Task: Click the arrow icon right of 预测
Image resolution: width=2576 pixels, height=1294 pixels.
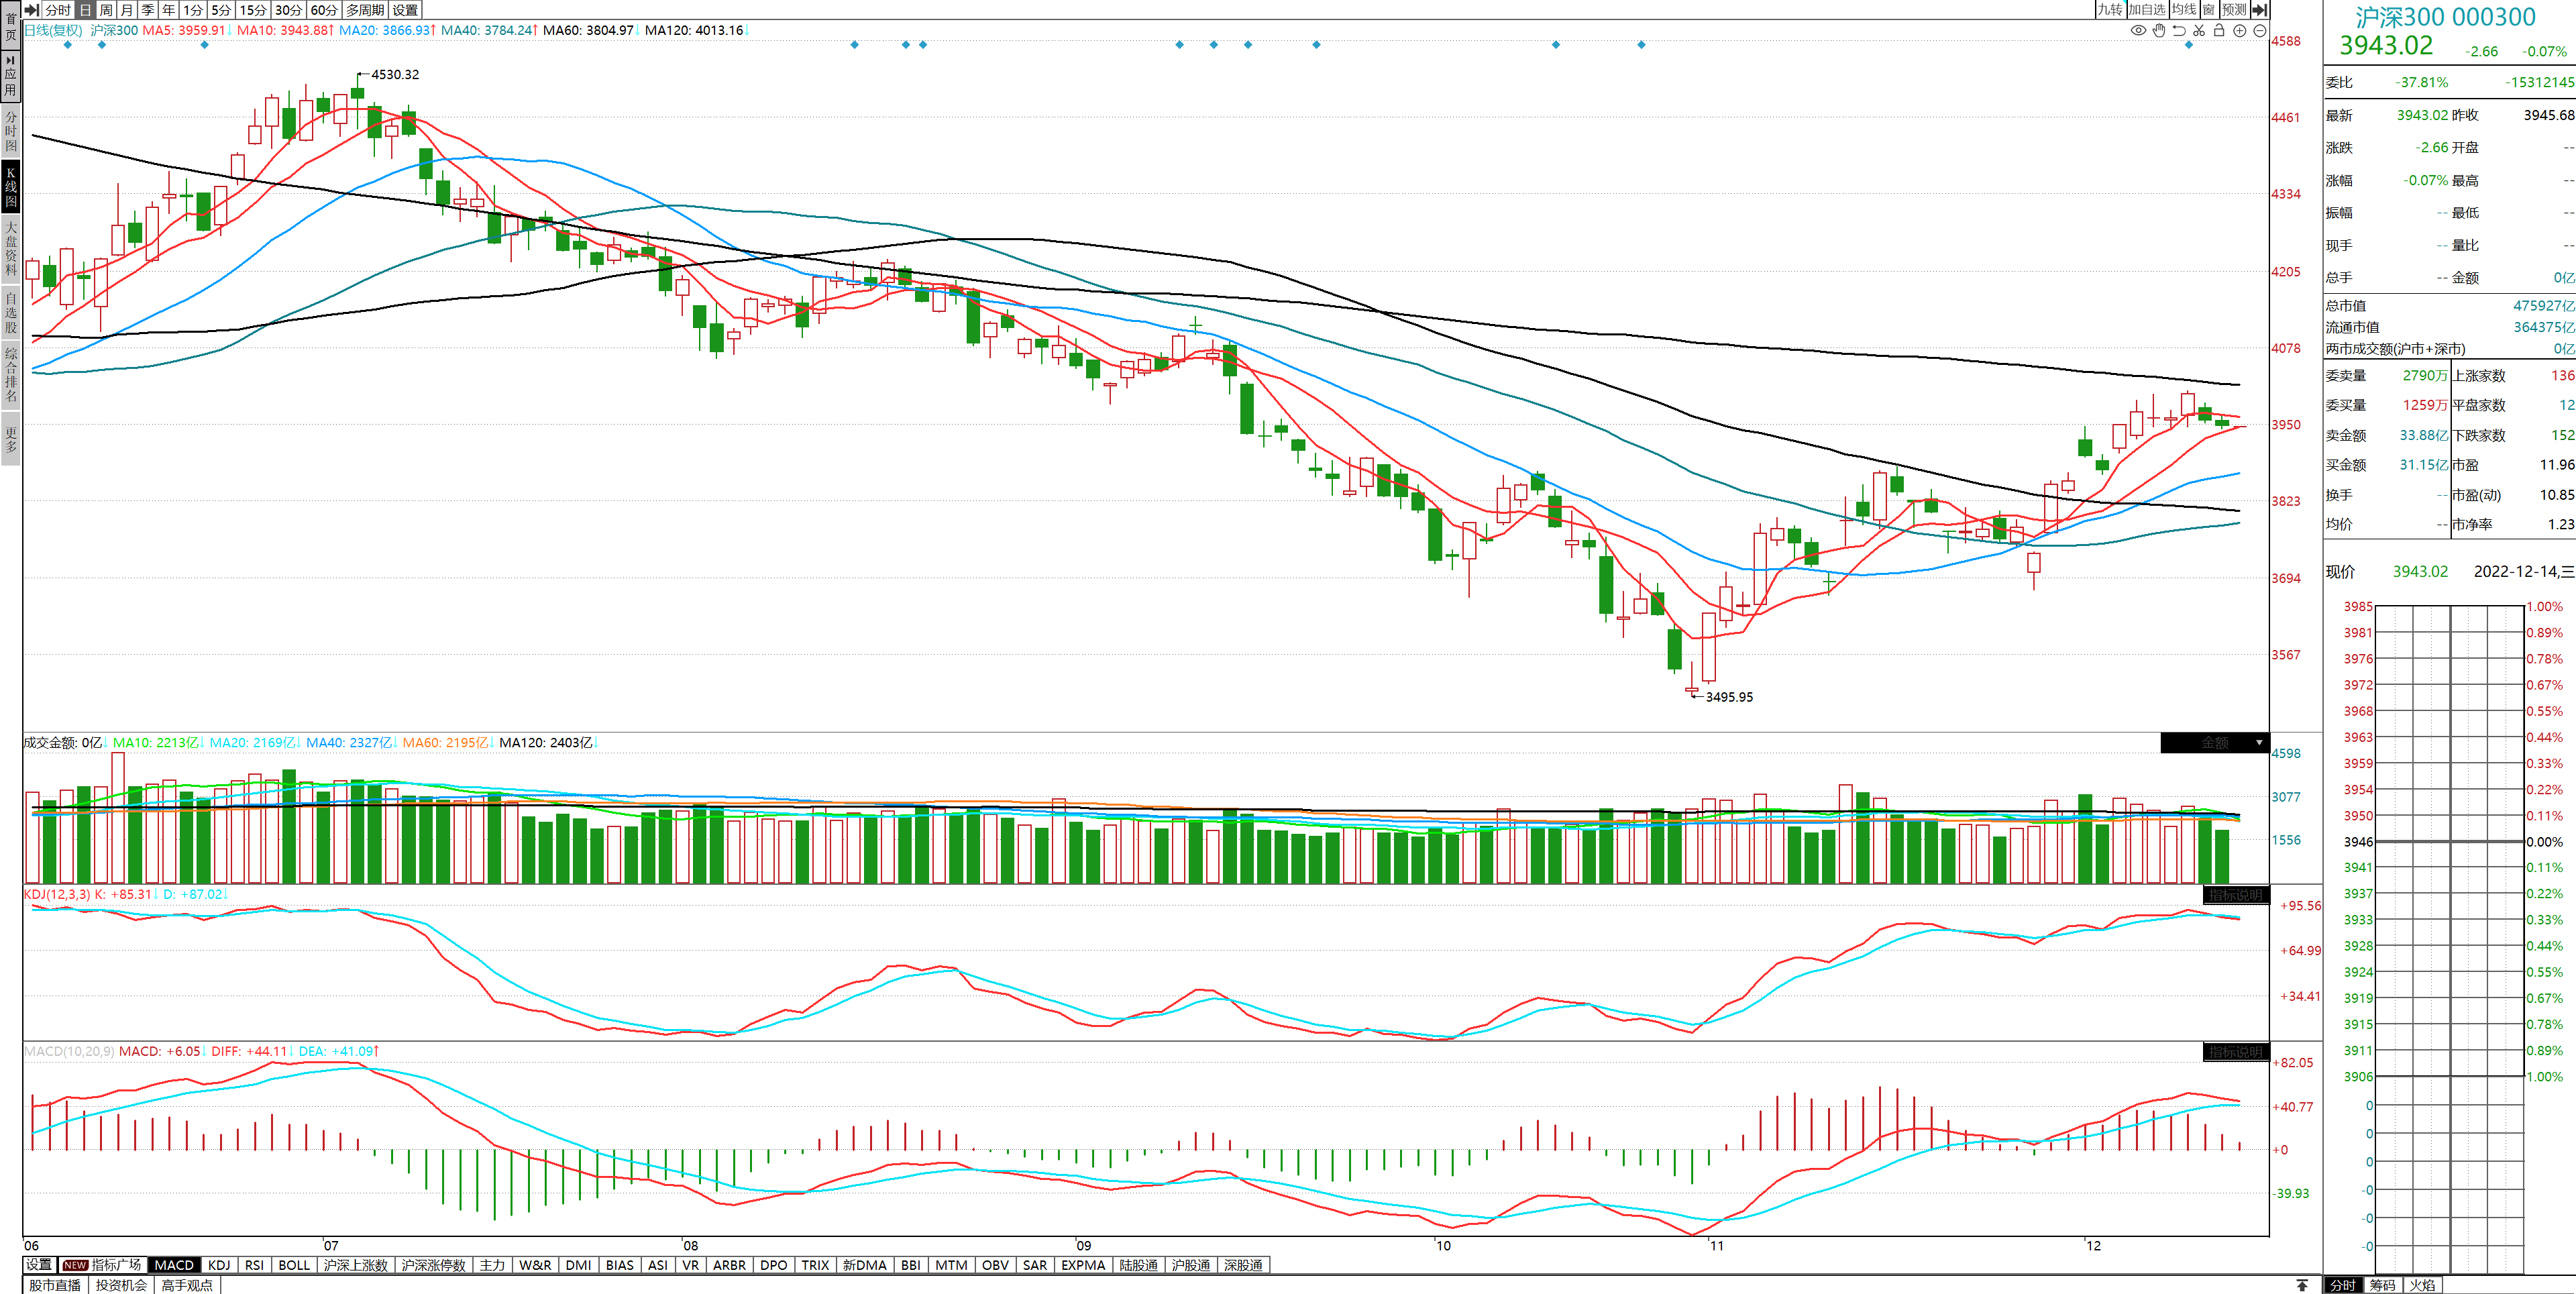Action: point(2259,10)
